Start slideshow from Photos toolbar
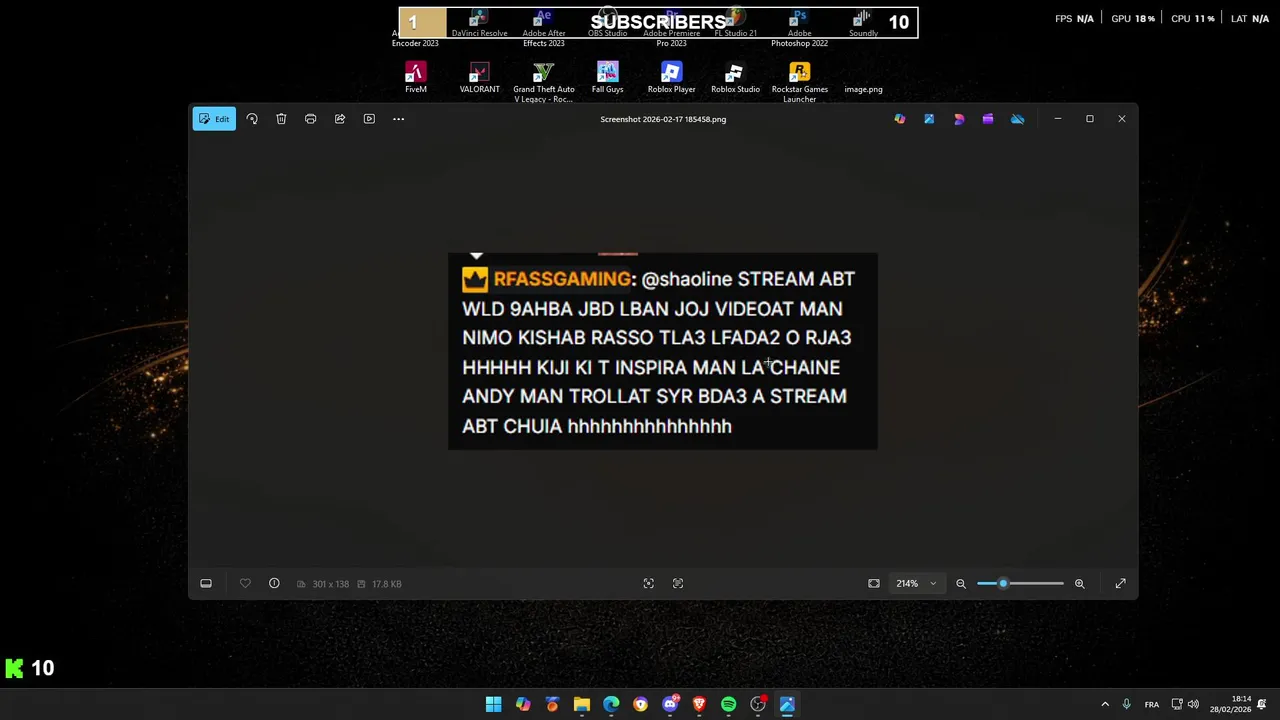Screen dimensions: 1280x720 (369, 119)
